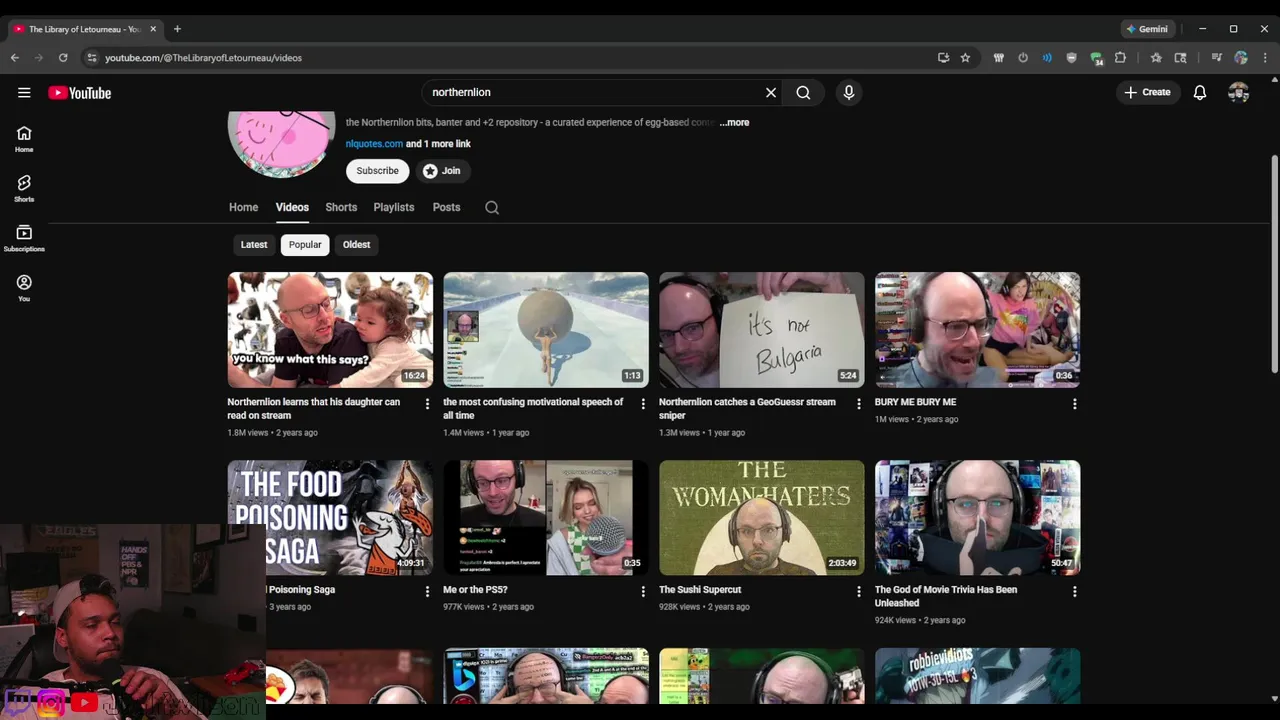Search within the channel using magnifier icon
The height and width of the screenshot is (720, 1280).
coord(492,208)
